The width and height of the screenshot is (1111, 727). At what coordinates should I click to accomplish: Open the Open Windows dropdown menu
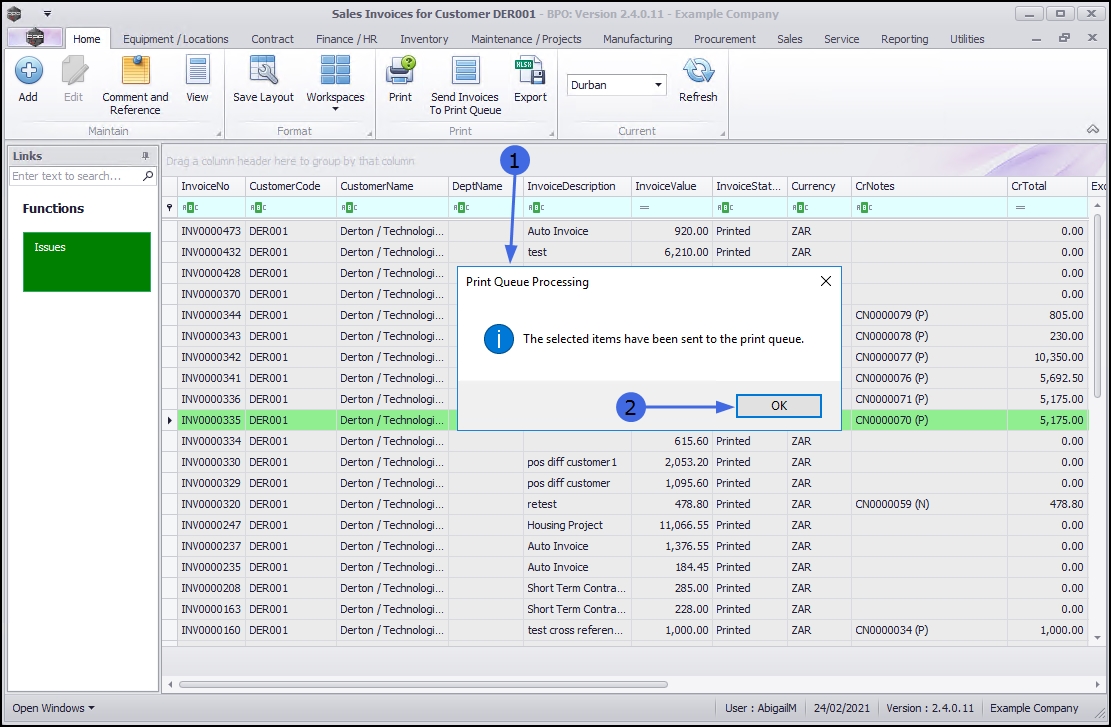click(54, 708)
